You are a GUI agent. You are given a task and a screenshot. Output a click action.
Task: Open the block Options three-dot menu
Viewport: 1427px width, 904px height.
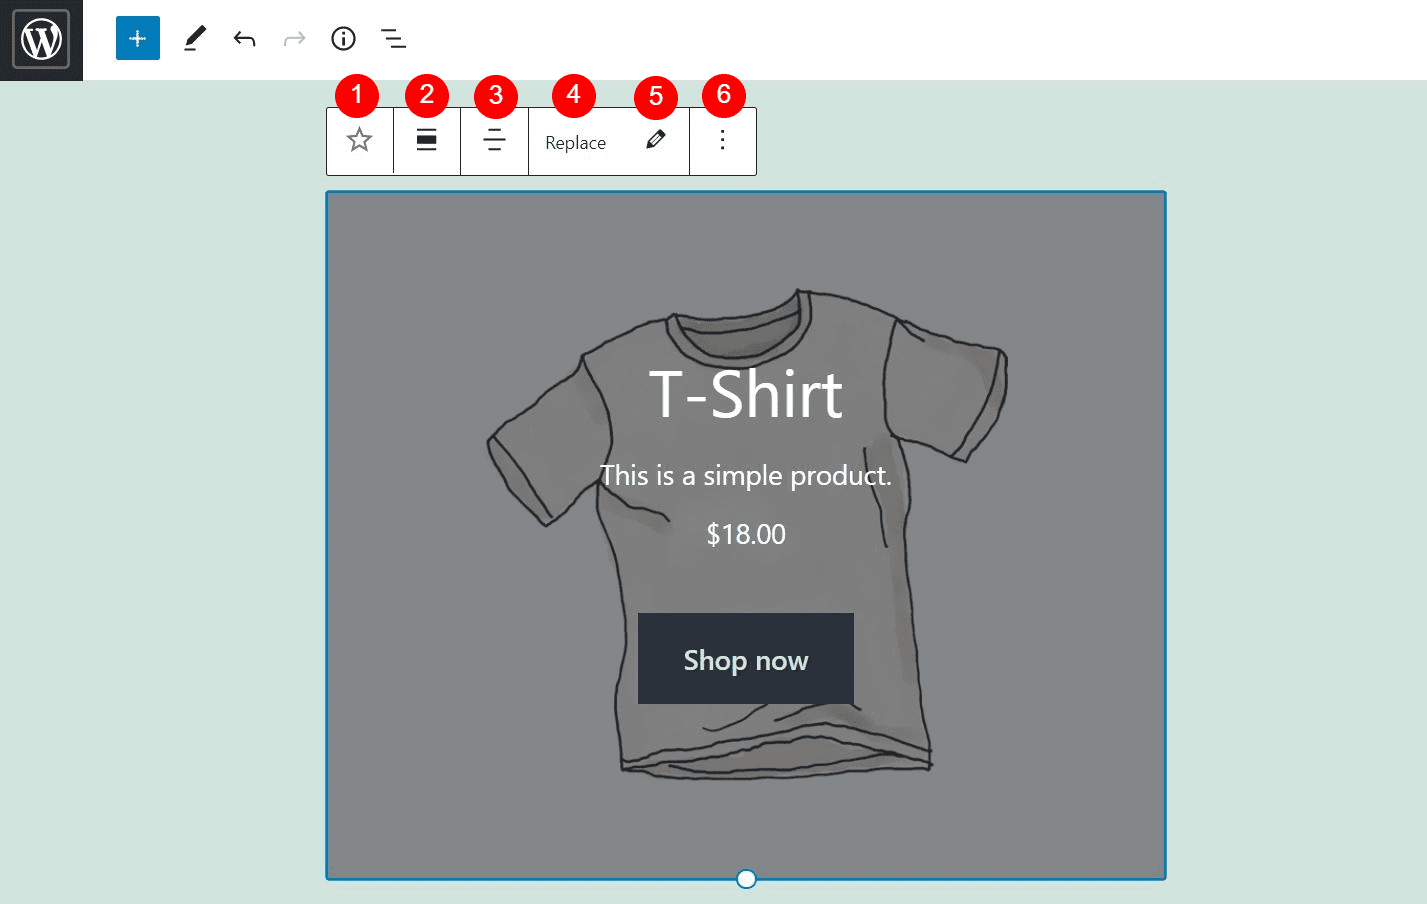pos(722,141)
